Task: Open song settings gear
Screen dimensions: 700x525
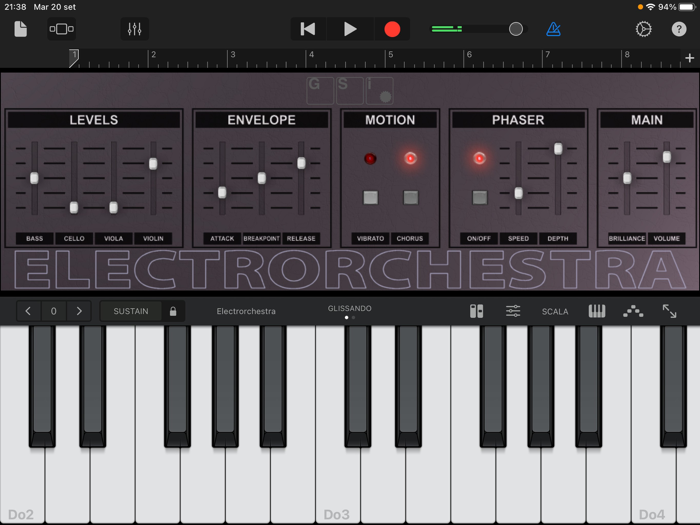Action: click(x=643, y=29)
